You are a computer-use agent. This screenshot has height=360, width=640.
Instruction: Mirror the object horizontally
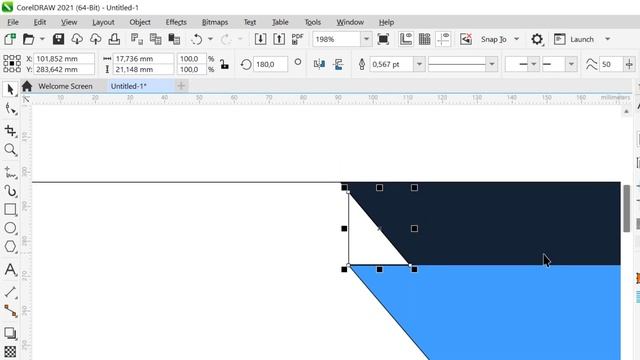point(319,64)
